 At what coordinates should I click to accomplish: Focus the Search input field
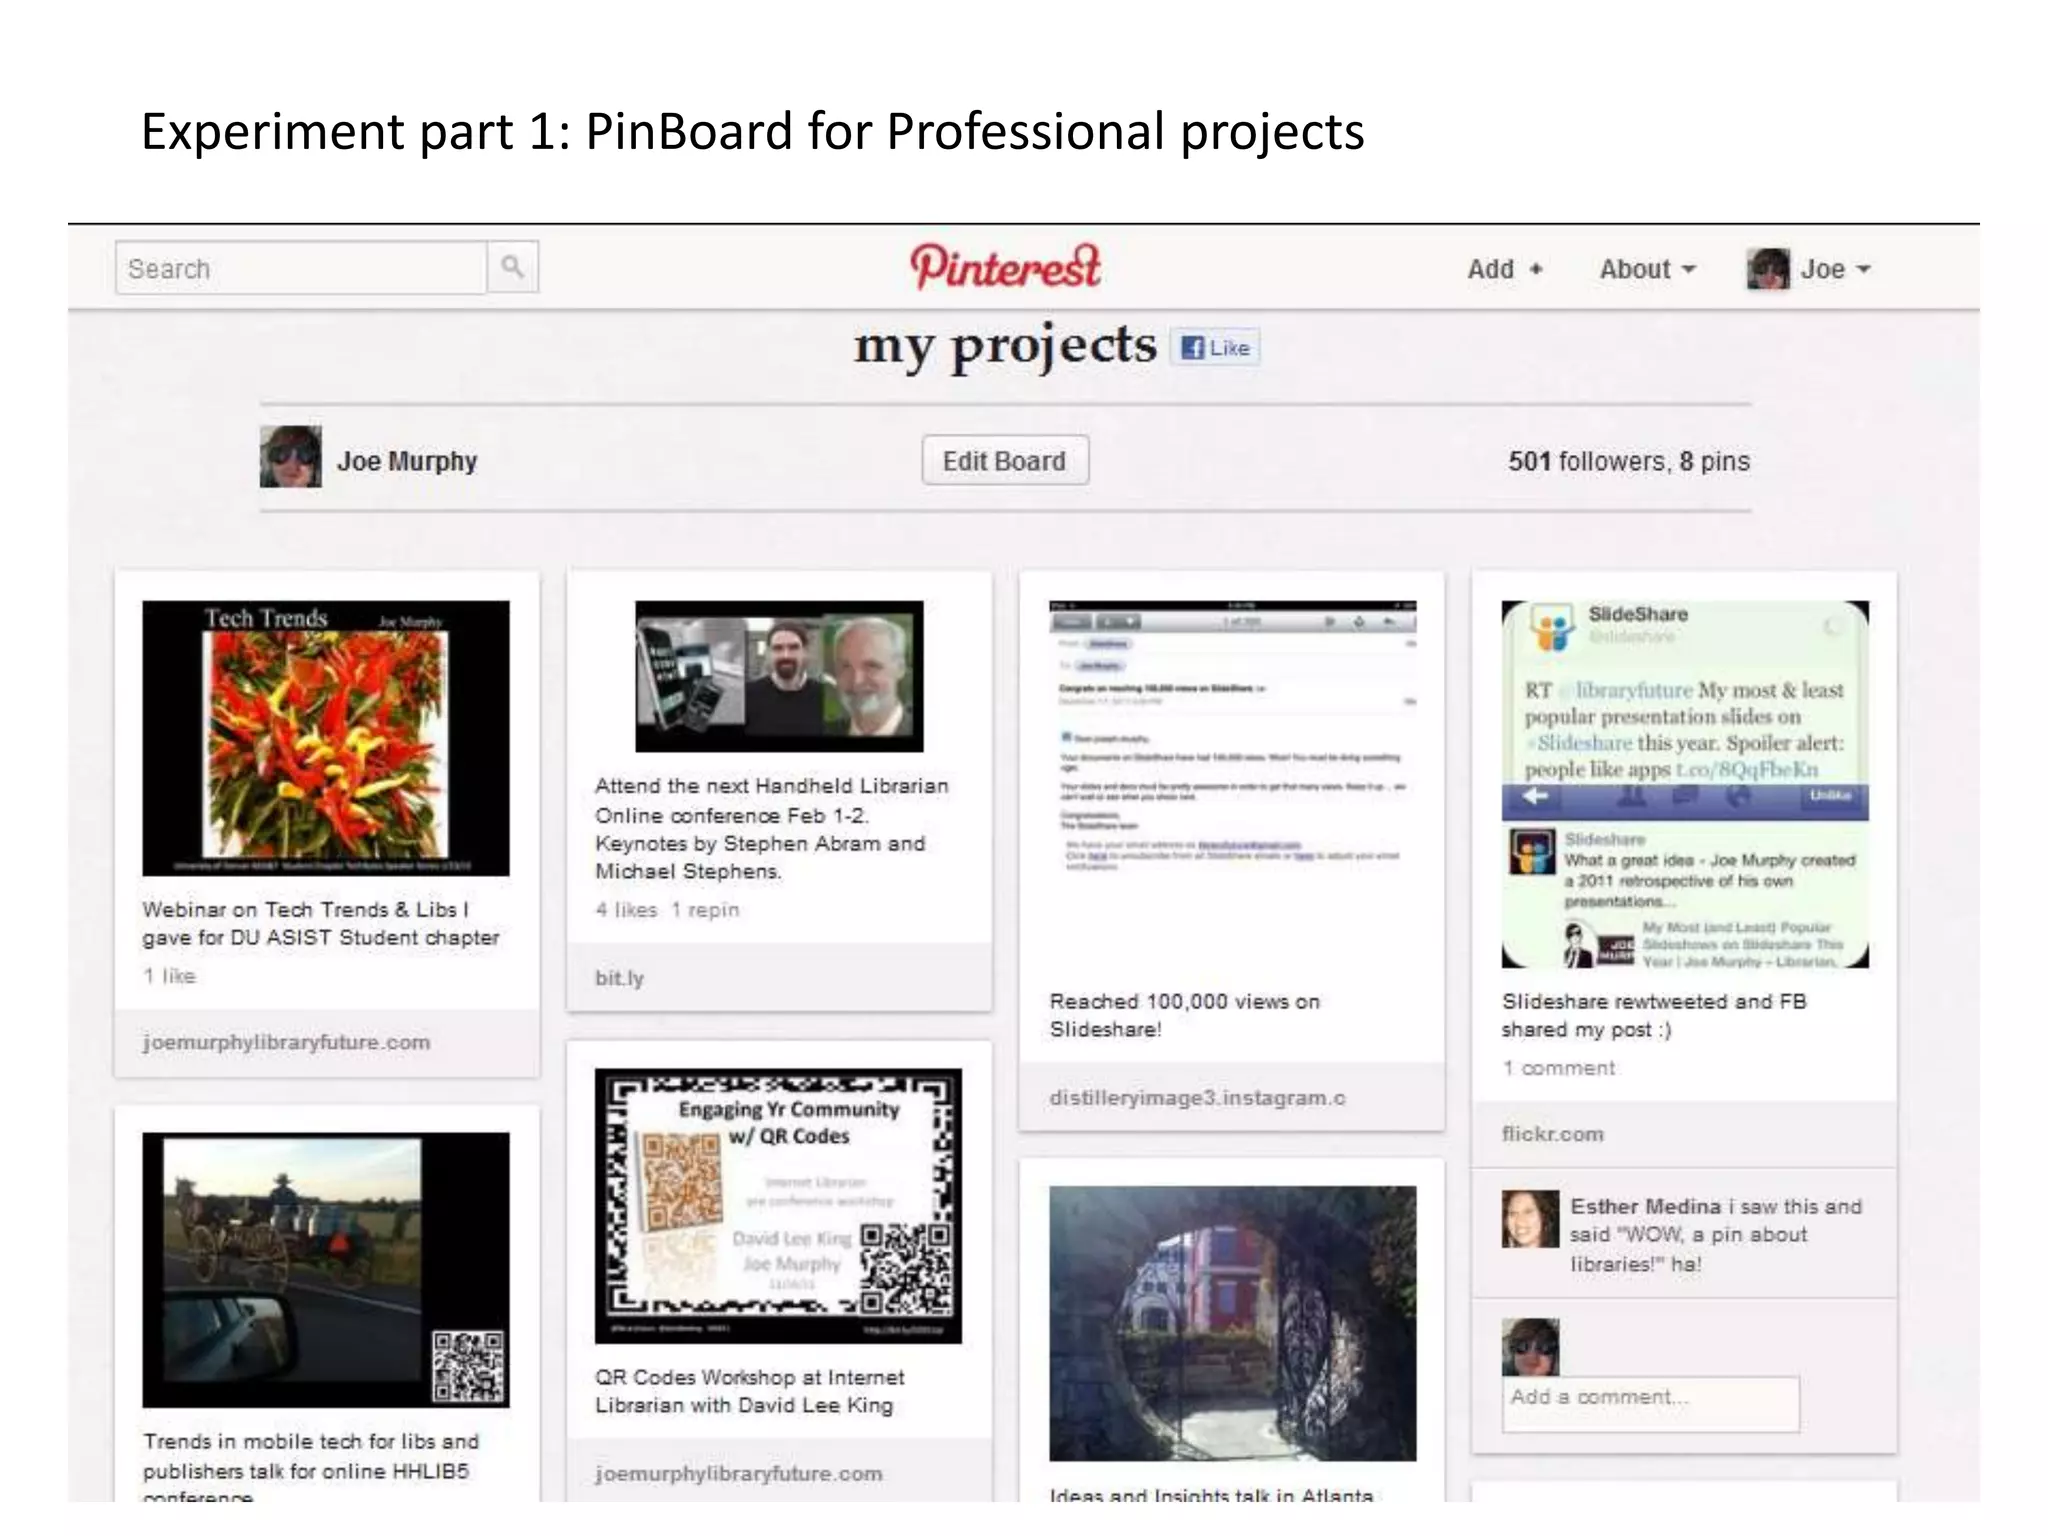301,268
